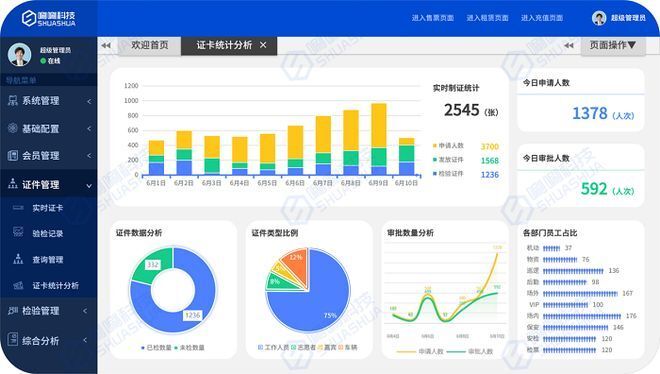The width and height of the screenshot is (660, 374).
Task: Open the 页面操作 dropdown
Action: click(x=612, y=45)
